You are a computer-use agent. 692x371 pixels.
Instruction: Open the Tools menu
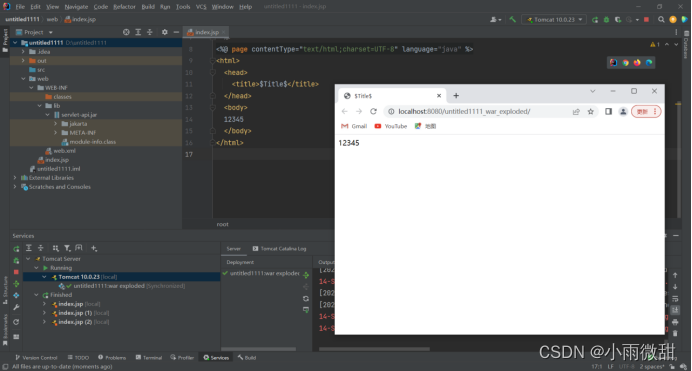pos(183,7)
